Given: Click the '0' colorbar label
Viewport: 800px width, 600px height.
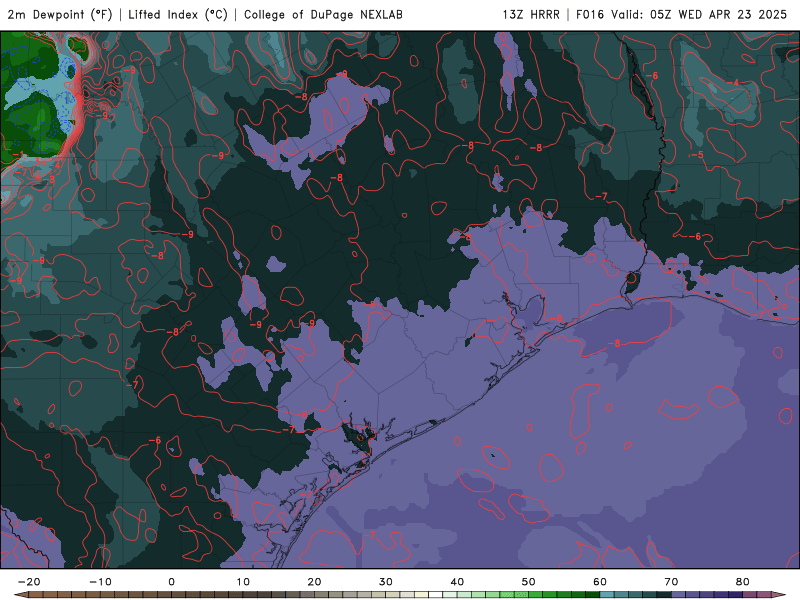Looking at the screenshot, I should [171, 582].
